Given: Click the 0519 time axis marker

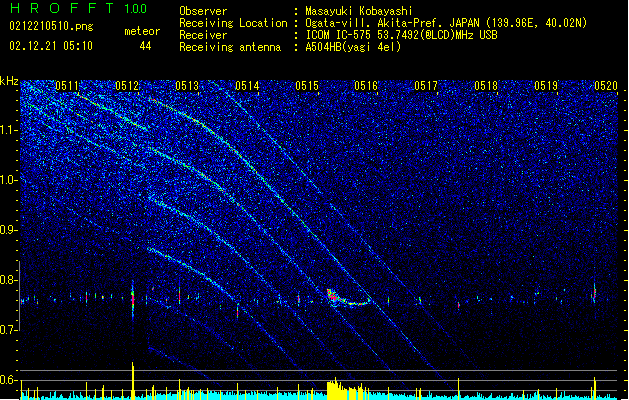Looking at the screenshot, I should point(546,86).
